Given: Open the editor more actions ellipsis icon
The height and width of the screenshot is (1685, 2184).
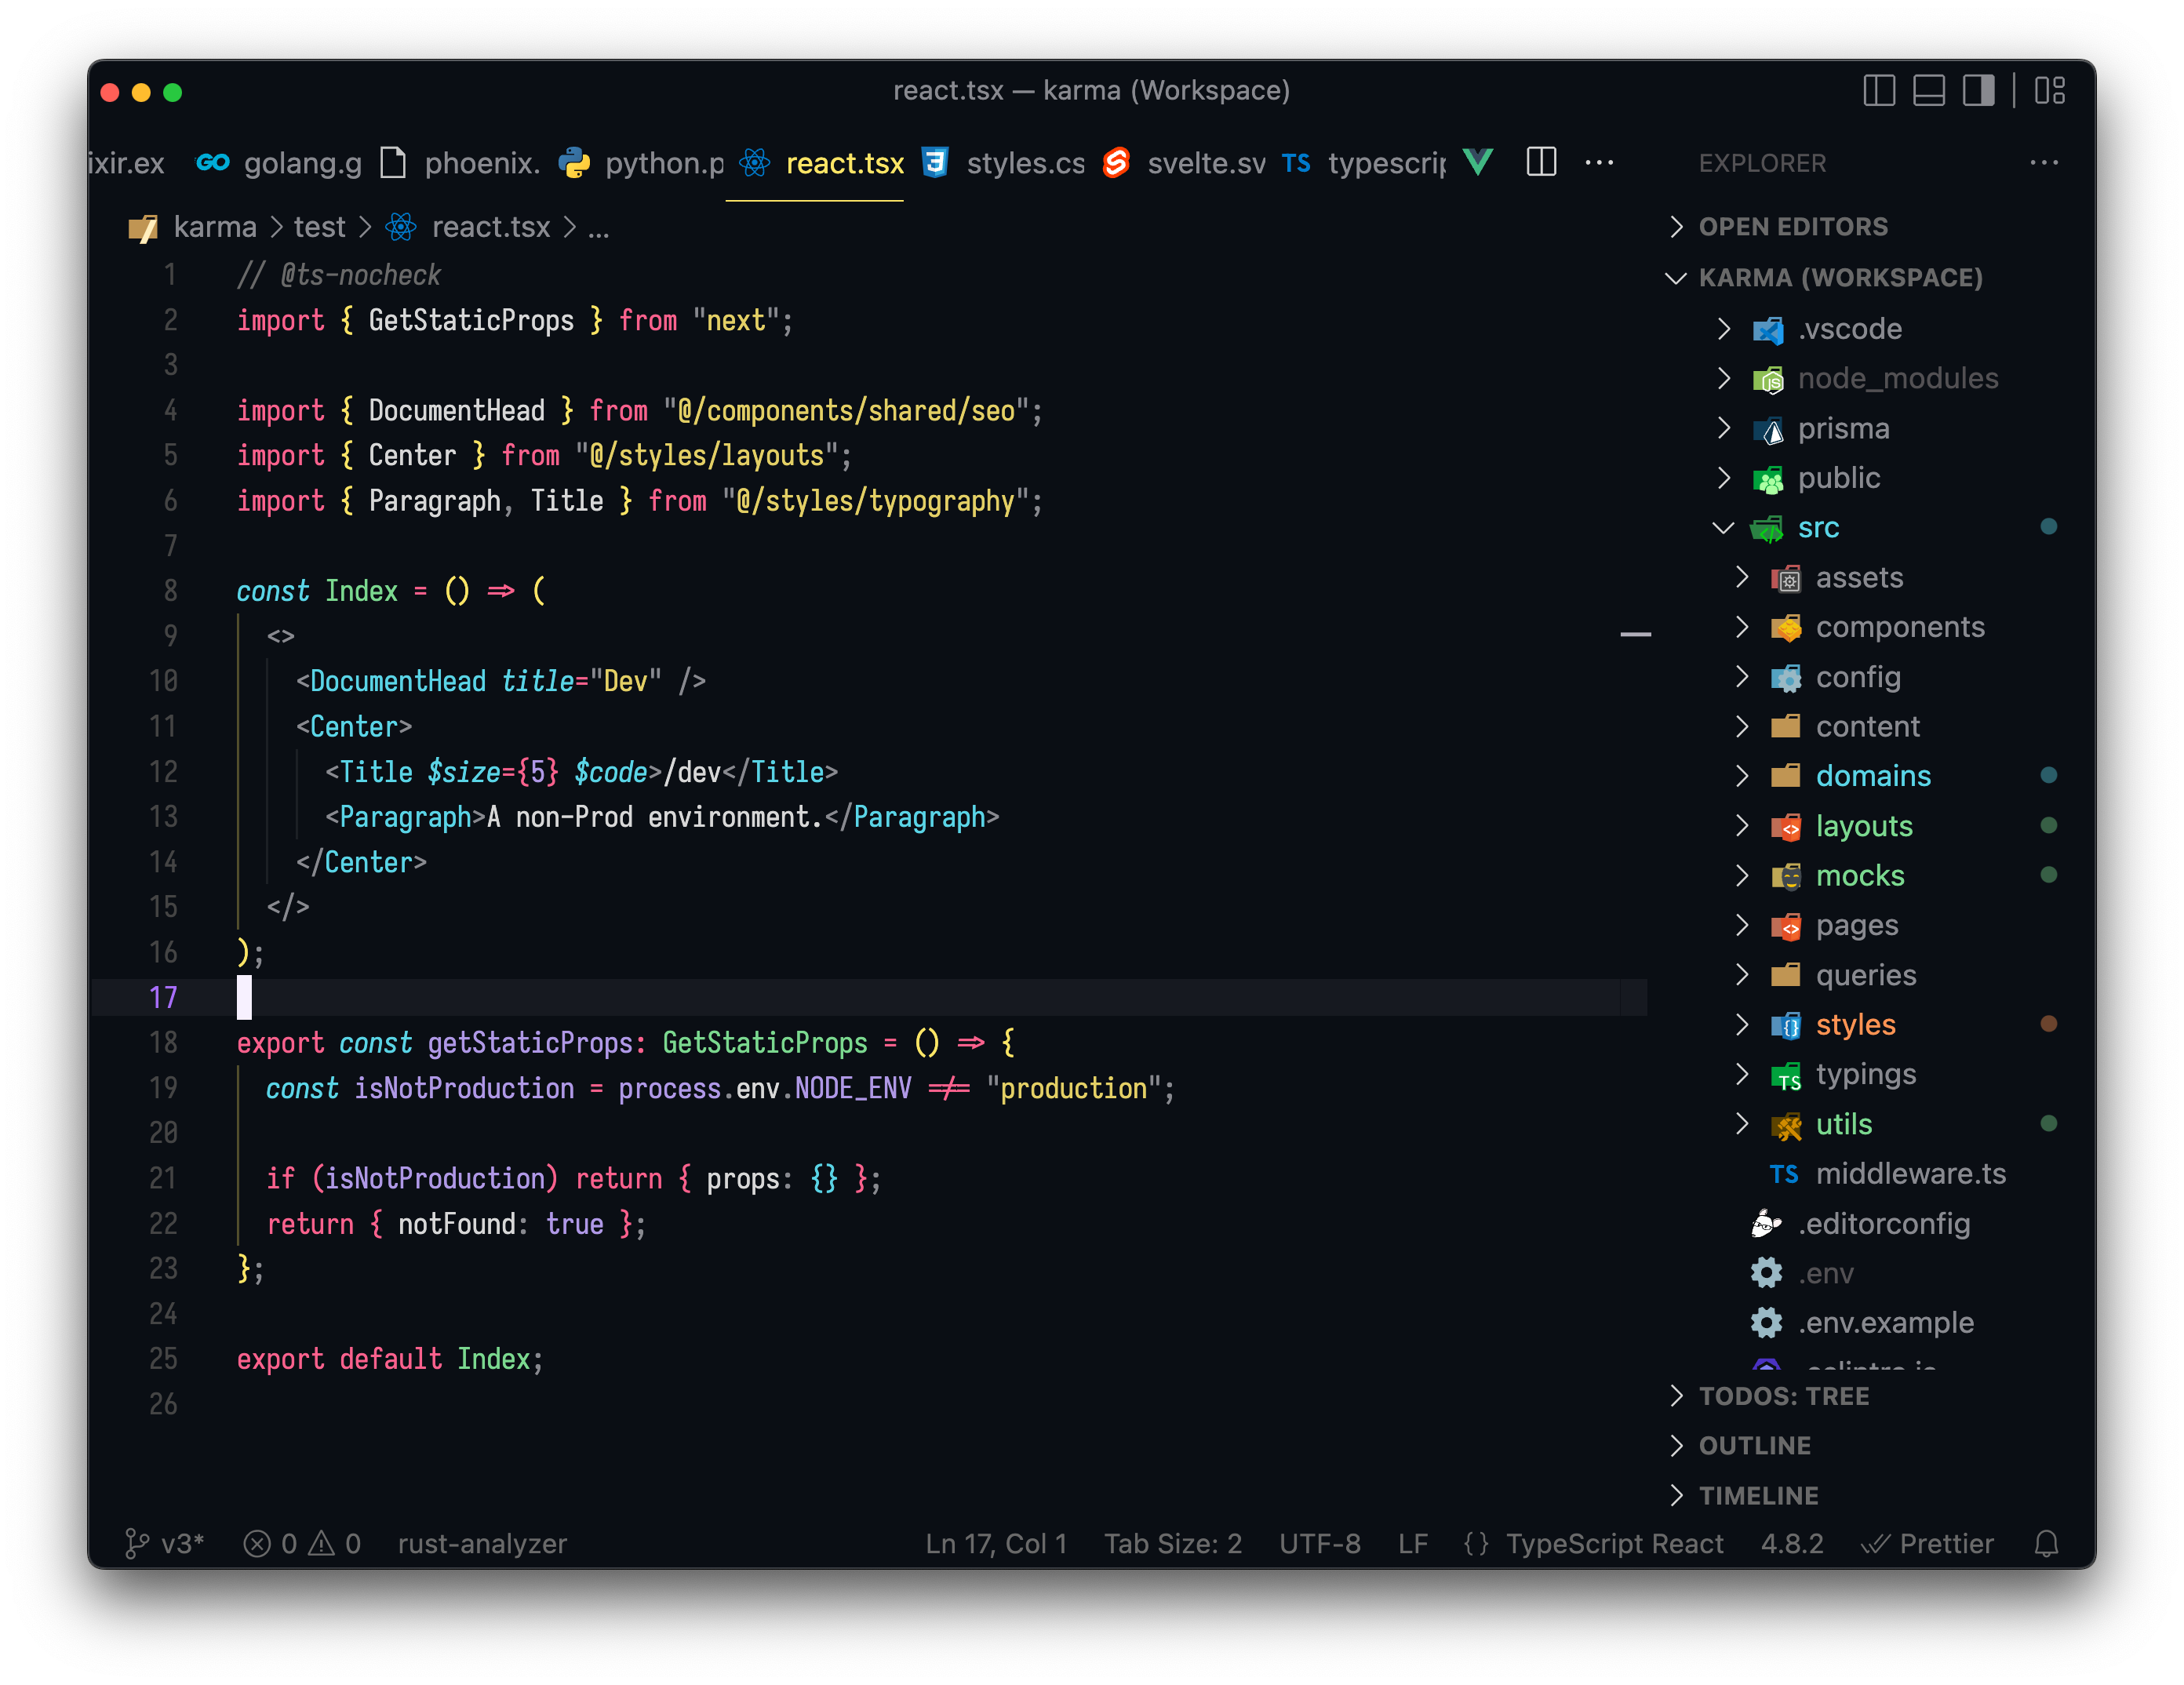Looking at the screenshot, I should pos(1599,162).
